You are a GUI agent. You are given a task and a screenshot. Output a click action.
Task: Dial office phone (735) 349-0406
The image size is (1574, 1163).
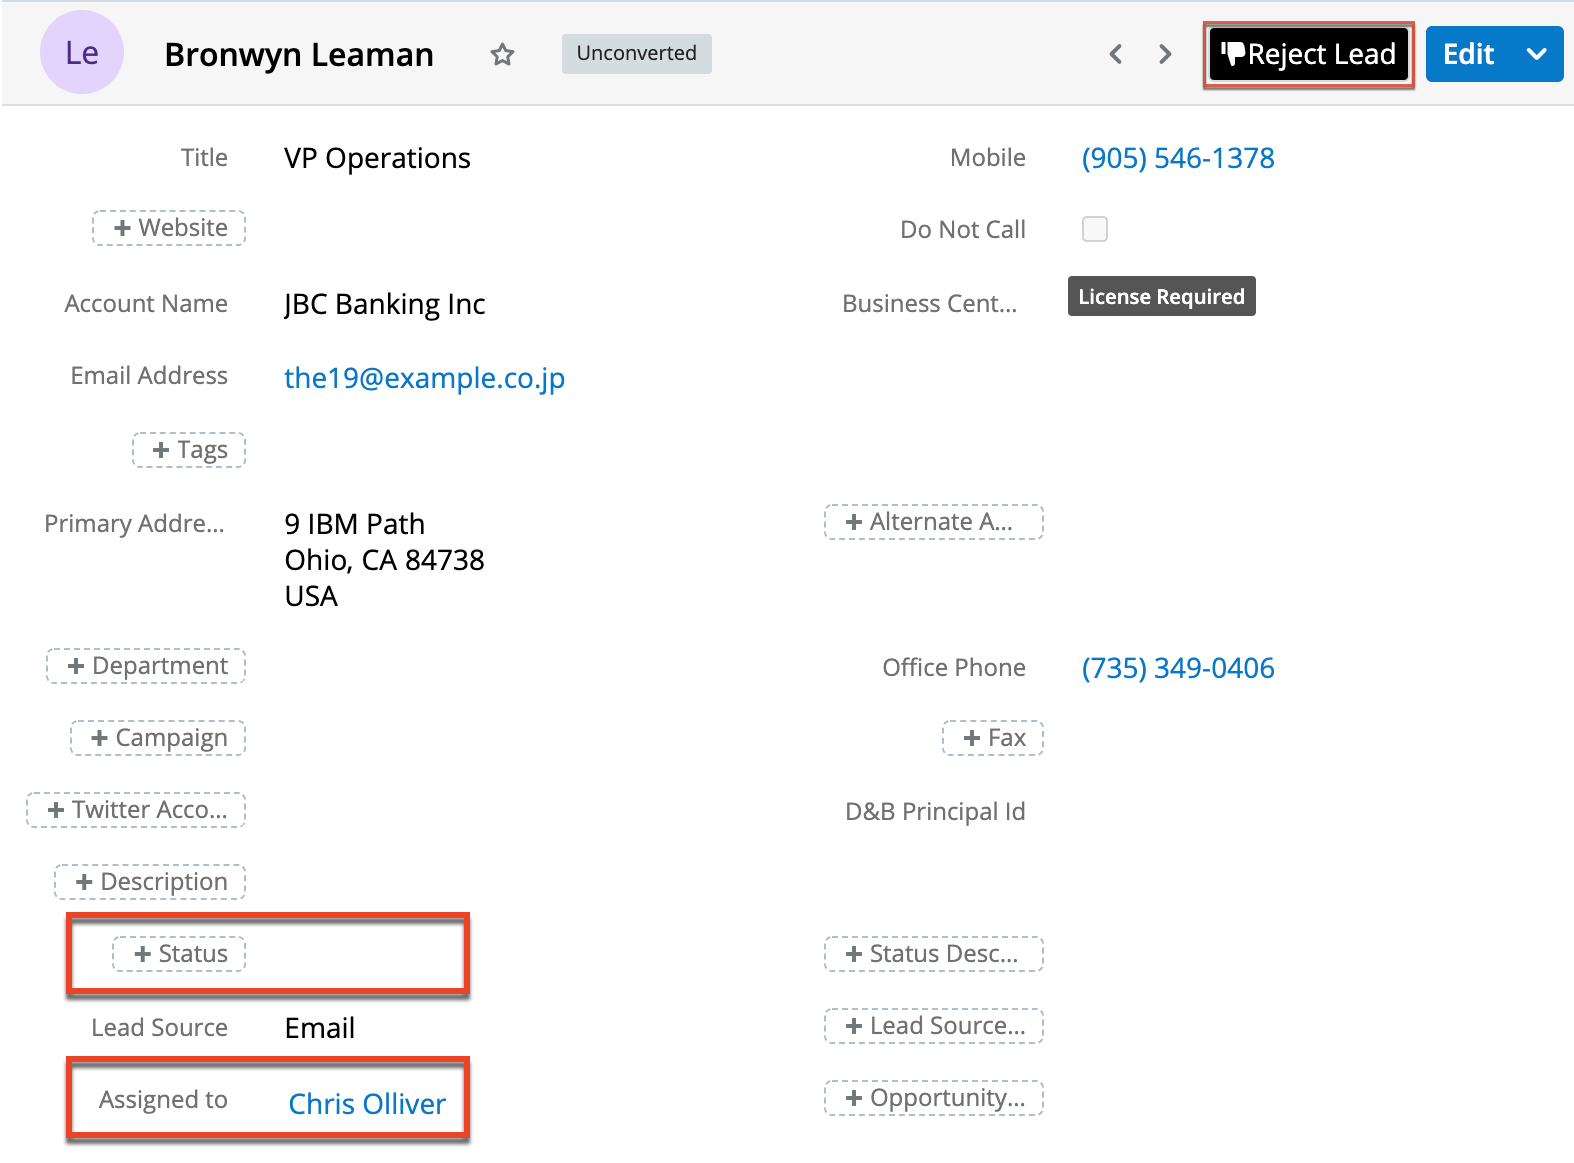1177,668
